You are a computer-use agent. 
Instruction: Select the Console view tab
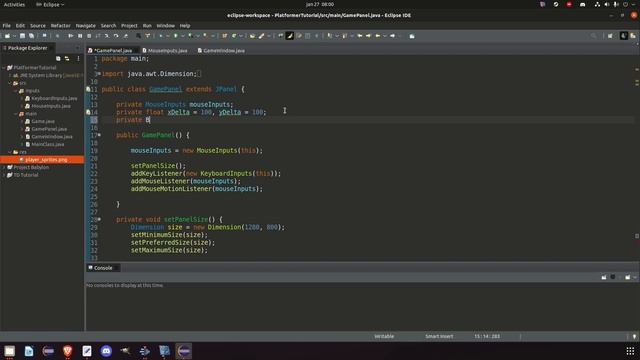(x=102, y=268)
